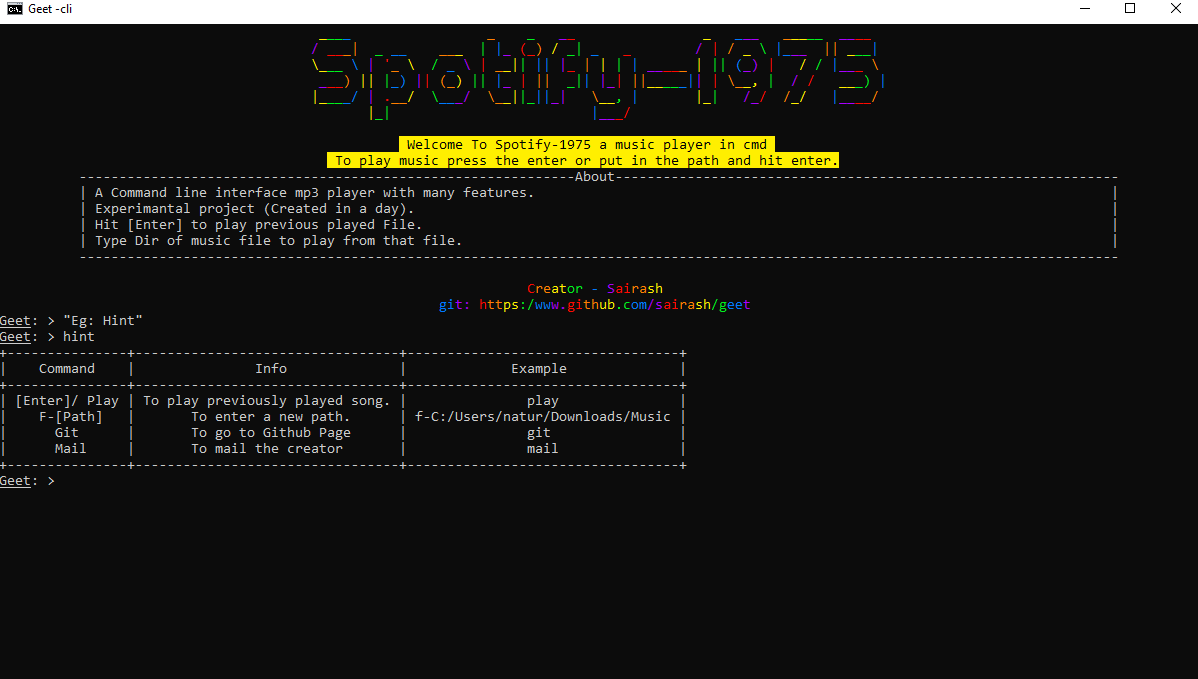
Task: Click the Geet -cli window title
Action: (x=50, y=9)
